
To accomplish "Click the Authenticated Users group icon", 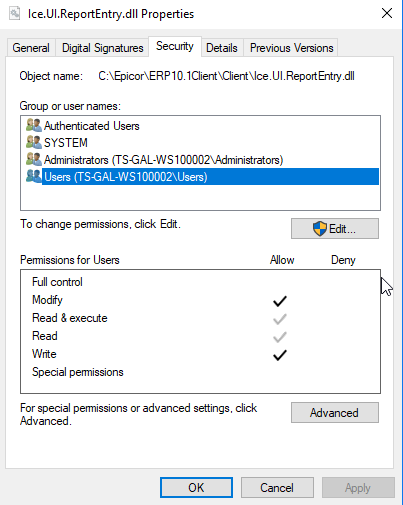I will tap(33, 125).
